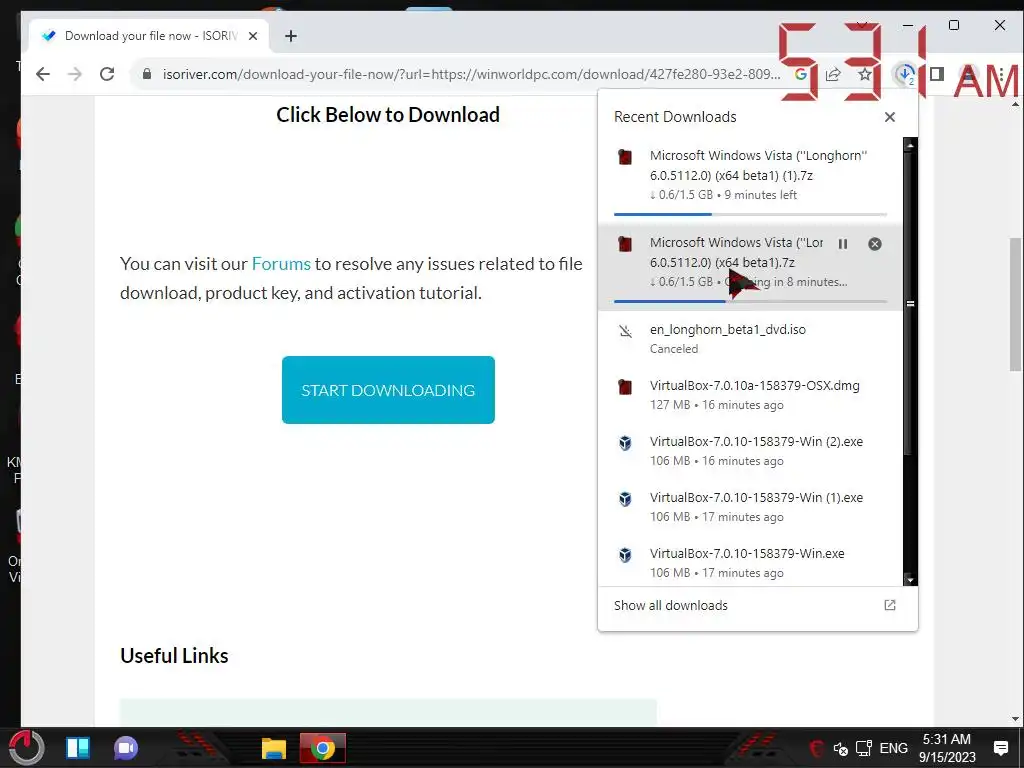Click the VirtualBox-7.0.10-158379-Win.exe file icon

625,555
